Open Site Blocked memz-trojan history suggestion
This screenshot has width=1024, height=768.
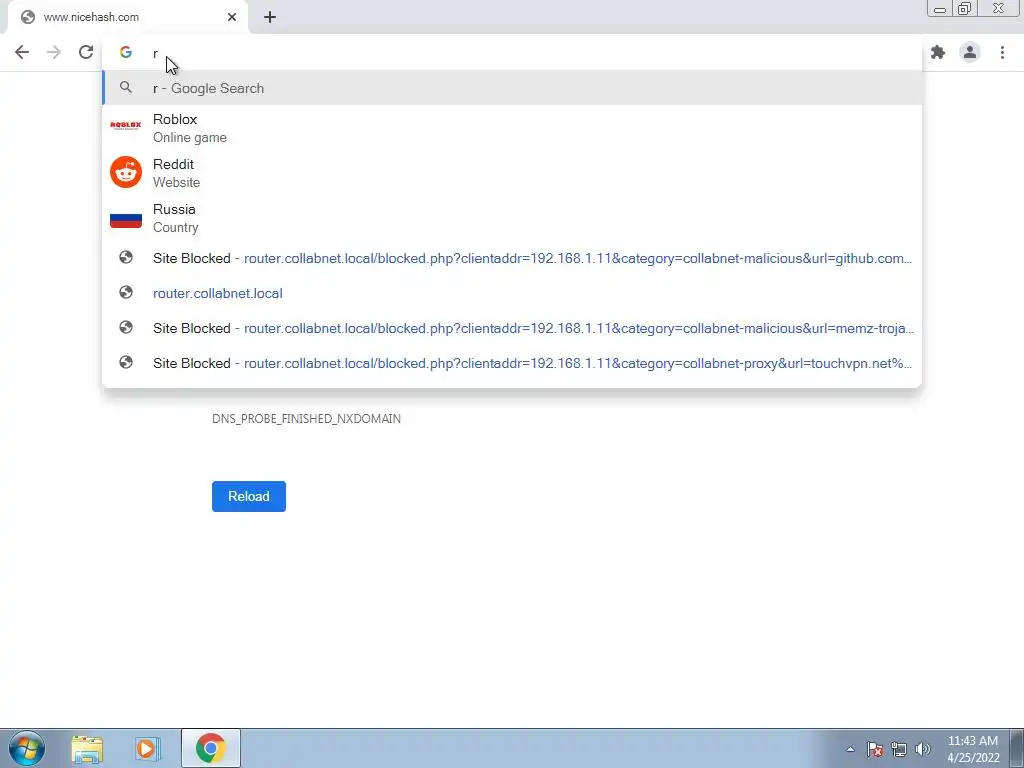coord(512,328)
